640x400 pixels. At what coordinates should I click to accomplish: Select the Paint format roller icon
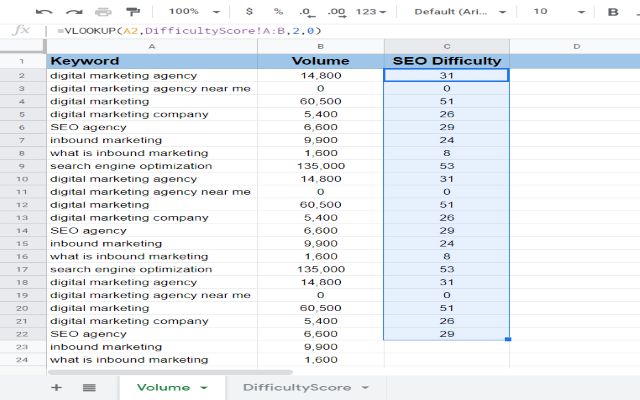(x=133, y=12)
